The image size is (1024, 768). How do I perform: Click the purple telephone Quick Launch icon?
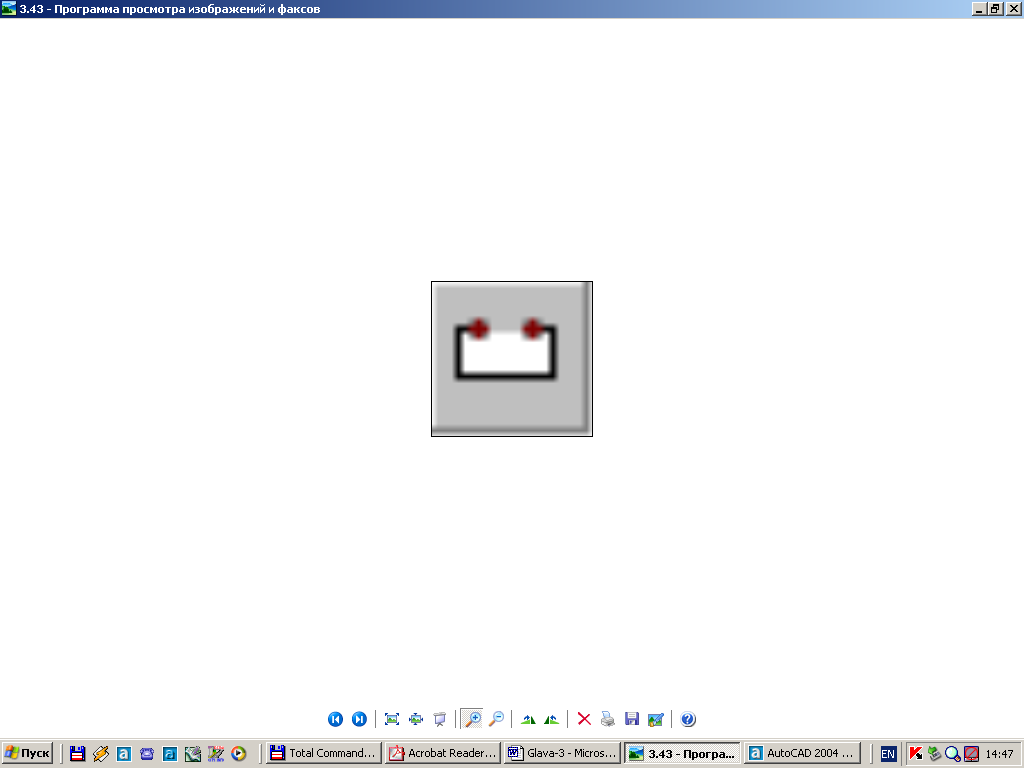tap(147, 754)
